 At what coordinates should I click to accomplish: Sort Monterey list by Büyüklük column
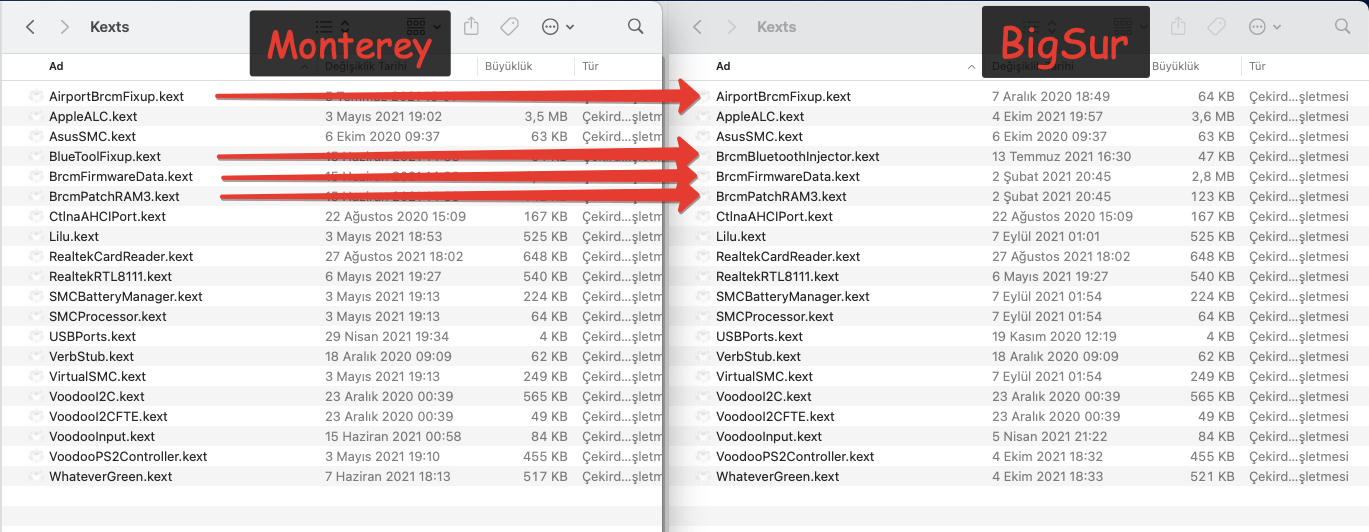pos(509,67)
